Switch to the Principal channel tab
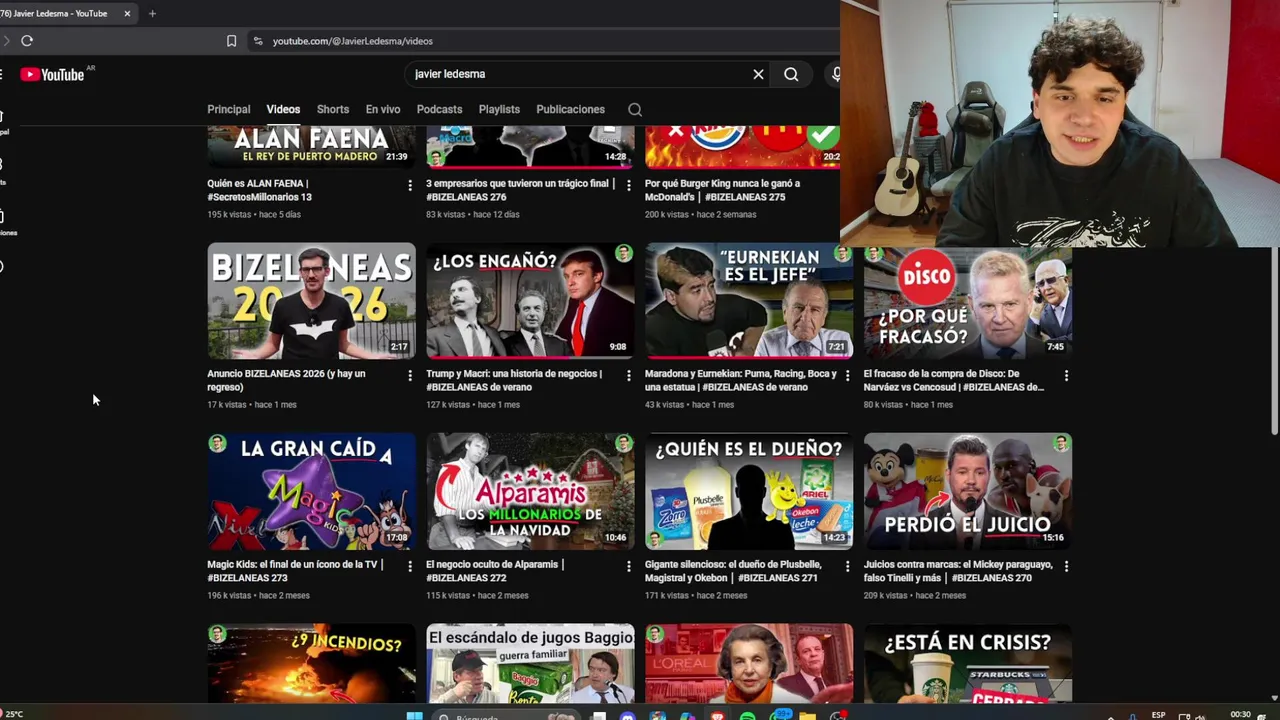The height and width of the screenshot is (720, 1280). 229,109
